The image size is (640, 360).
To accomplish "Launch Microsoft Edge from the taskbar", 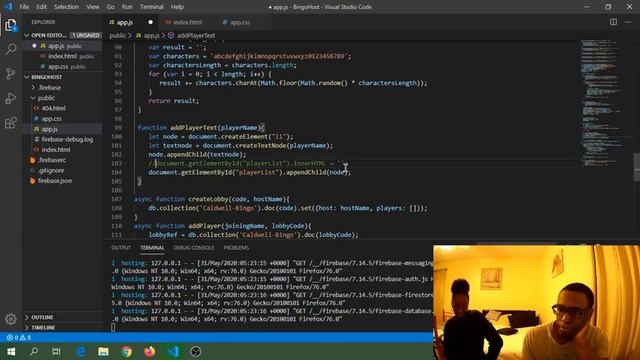I will point(81,351).
